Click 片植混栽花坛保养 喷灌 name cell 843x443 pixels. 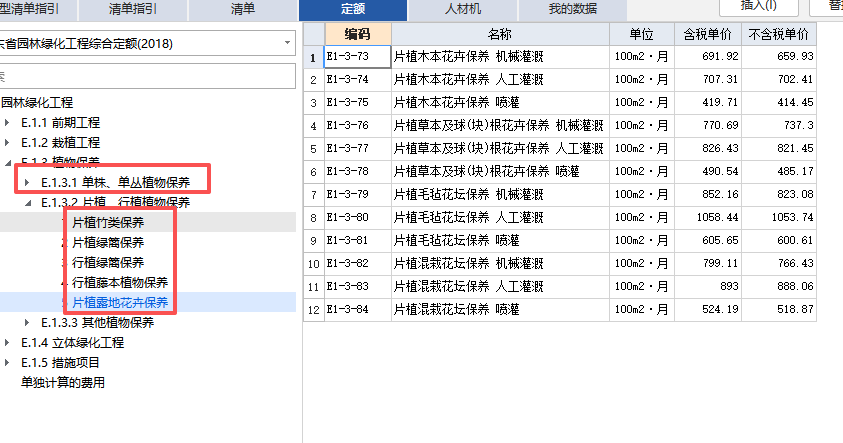(x=500, y=310)
